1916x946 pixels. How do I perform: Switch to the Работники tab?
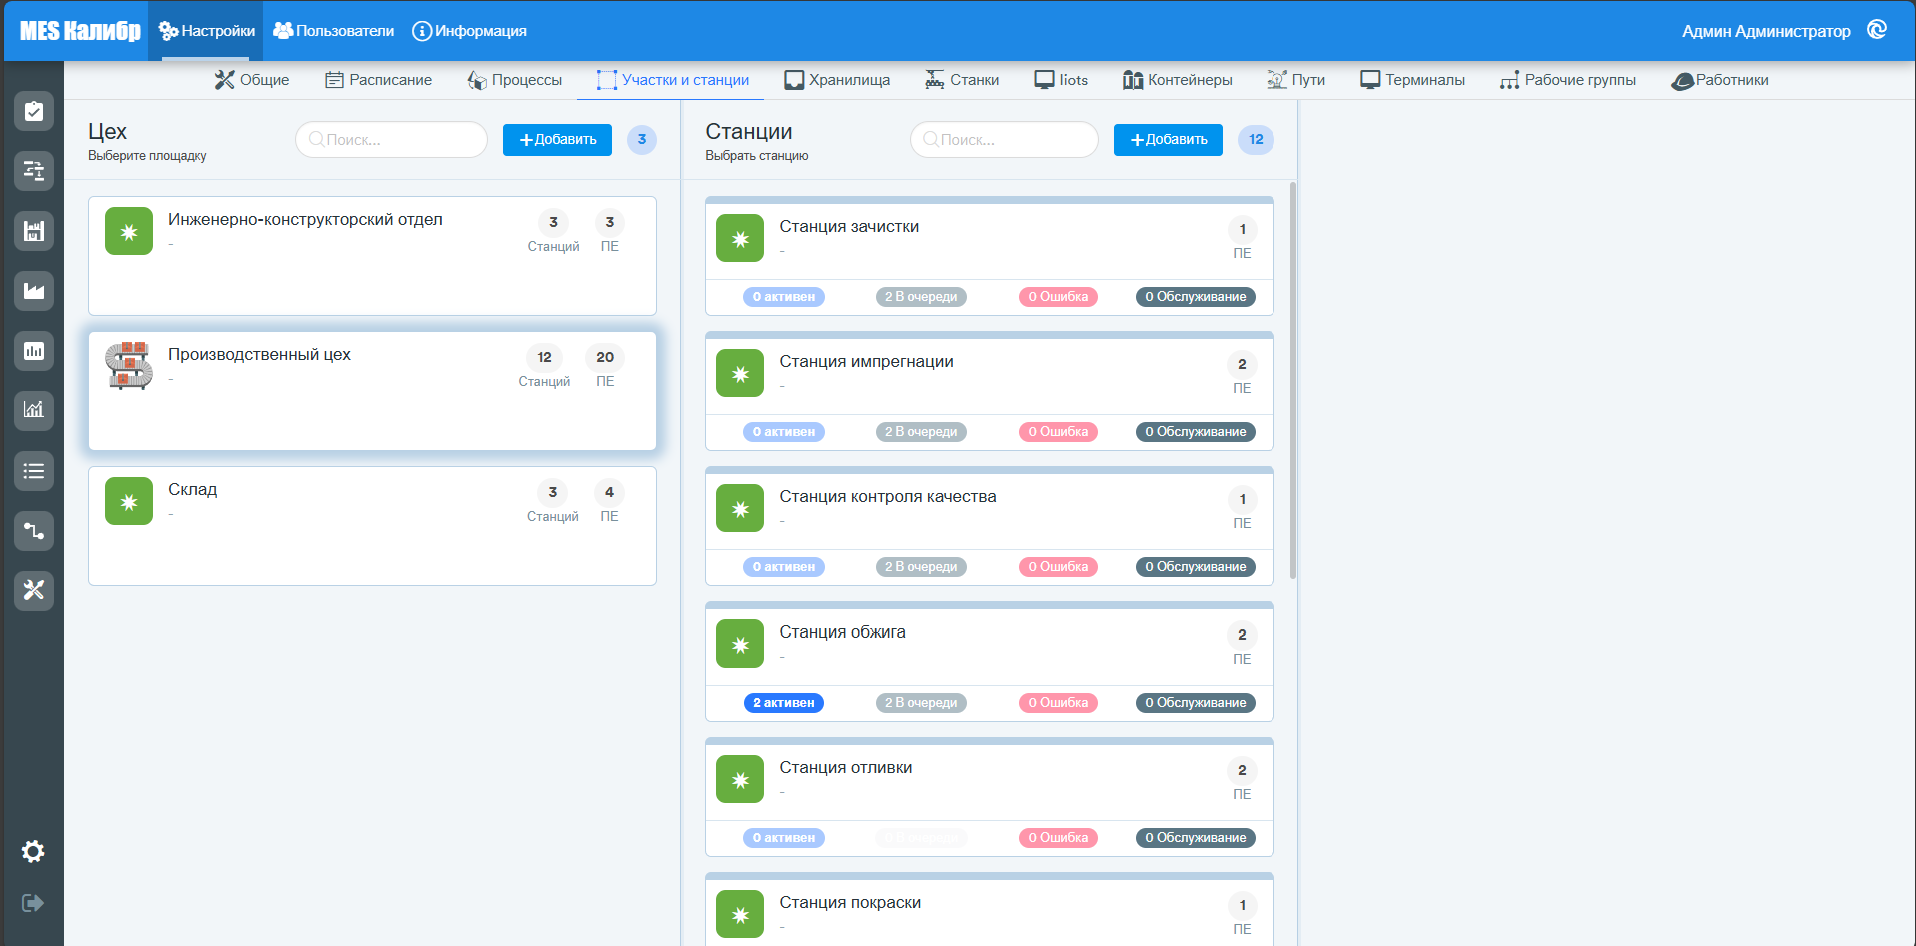pyautogui.click(x=1720, y=80)
